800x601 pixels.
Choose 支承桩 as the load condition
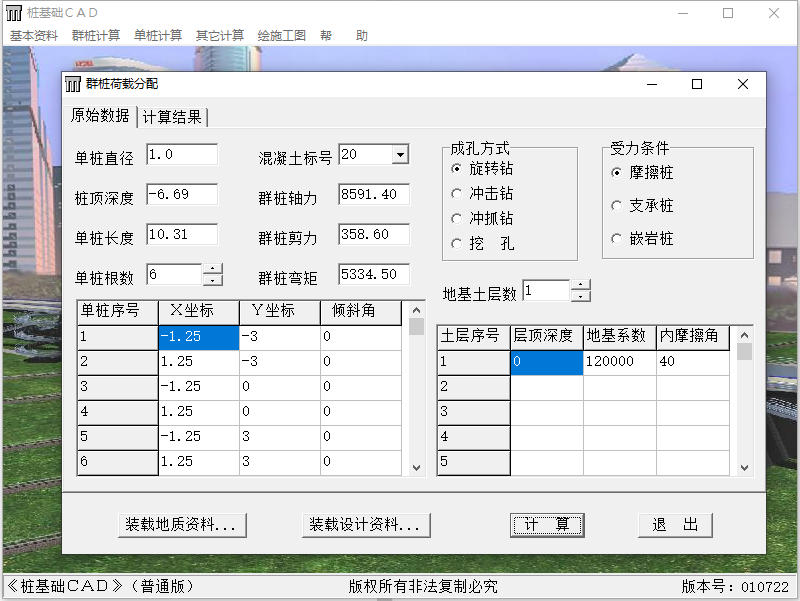click(617, 206)
